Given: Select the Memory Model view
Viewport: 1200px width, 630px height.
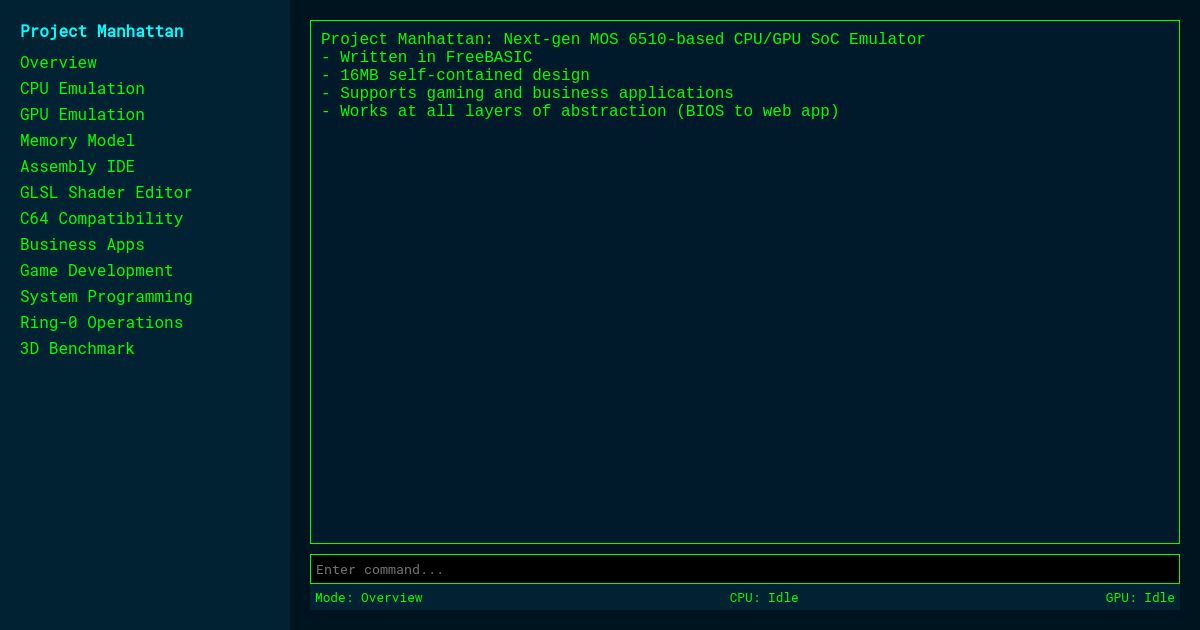Looking at the screenshot, I should [77, 140].
